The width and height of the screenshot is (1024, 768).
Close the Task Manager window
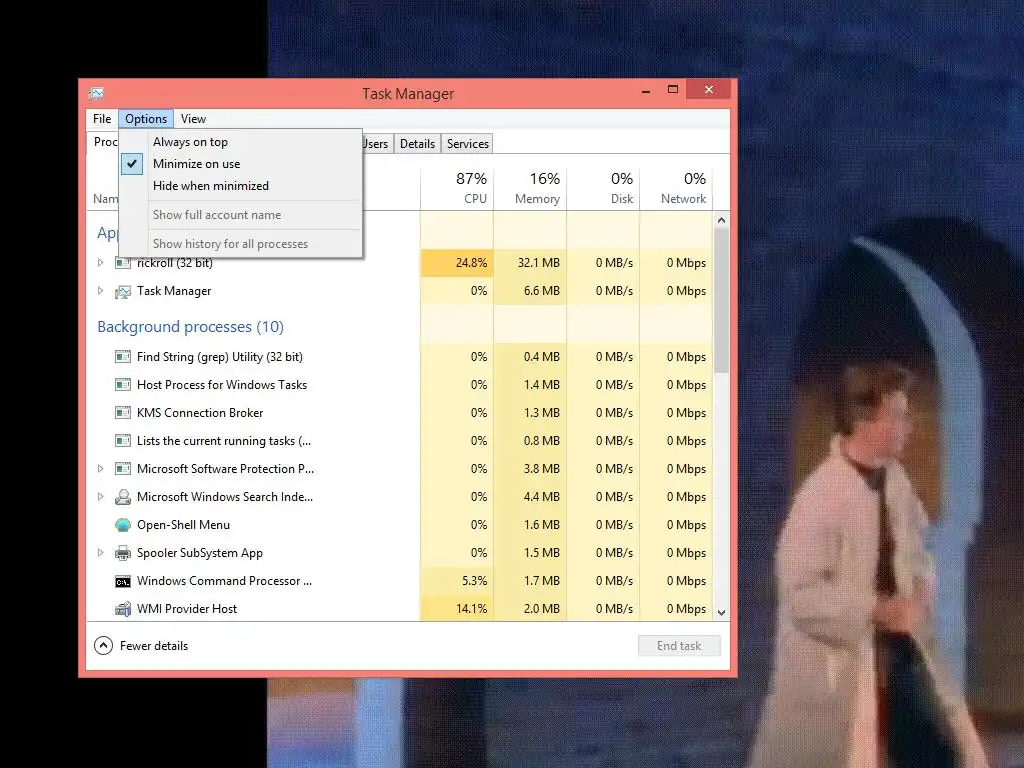tap(709, 89)
